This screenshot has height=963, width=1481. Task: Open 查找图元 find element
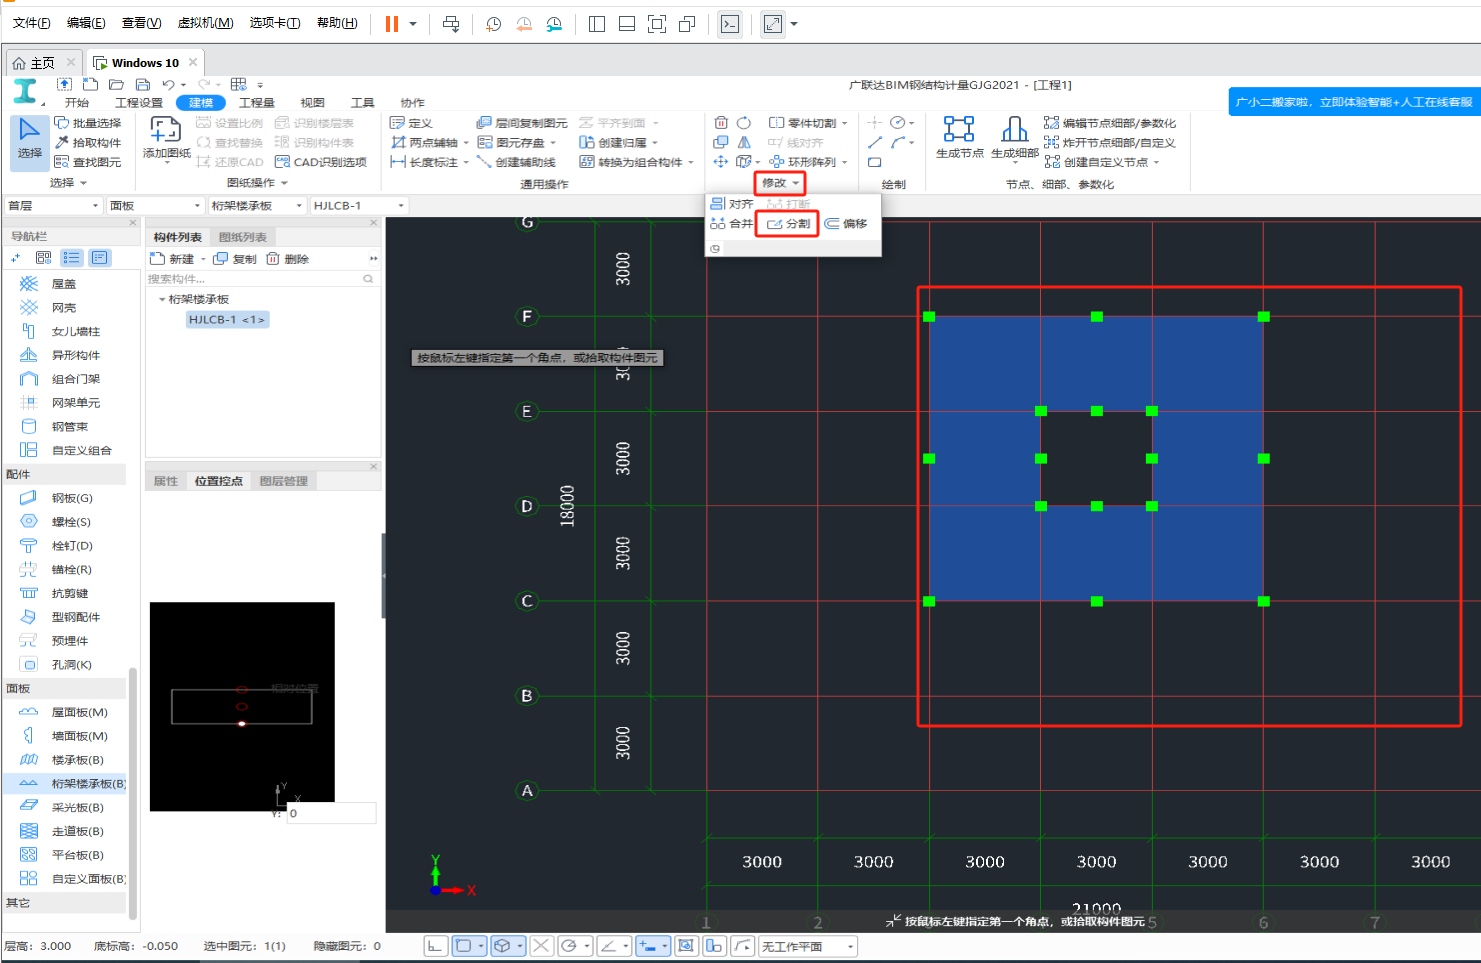pos(88,162)
